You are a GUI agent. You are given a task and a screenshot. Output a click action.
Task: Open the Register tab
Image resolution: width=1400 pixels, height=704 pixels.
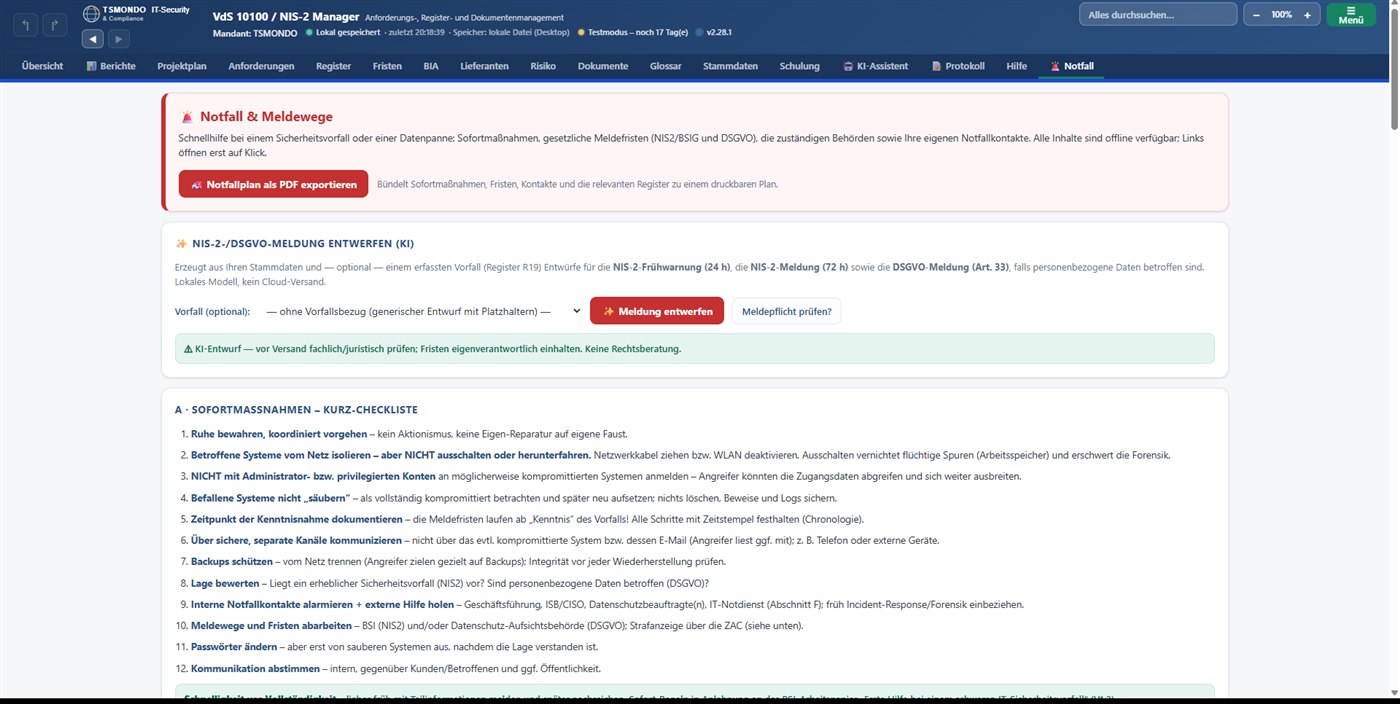tap(333, 66)
